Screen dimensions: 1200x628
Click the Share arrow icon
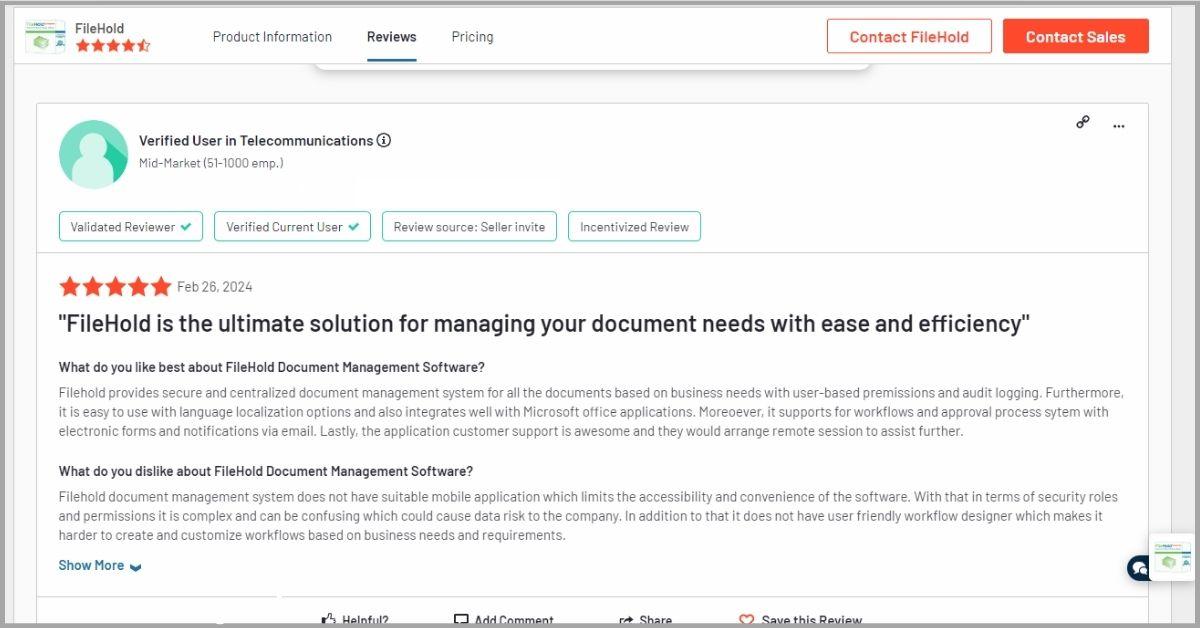pos(626,620)
